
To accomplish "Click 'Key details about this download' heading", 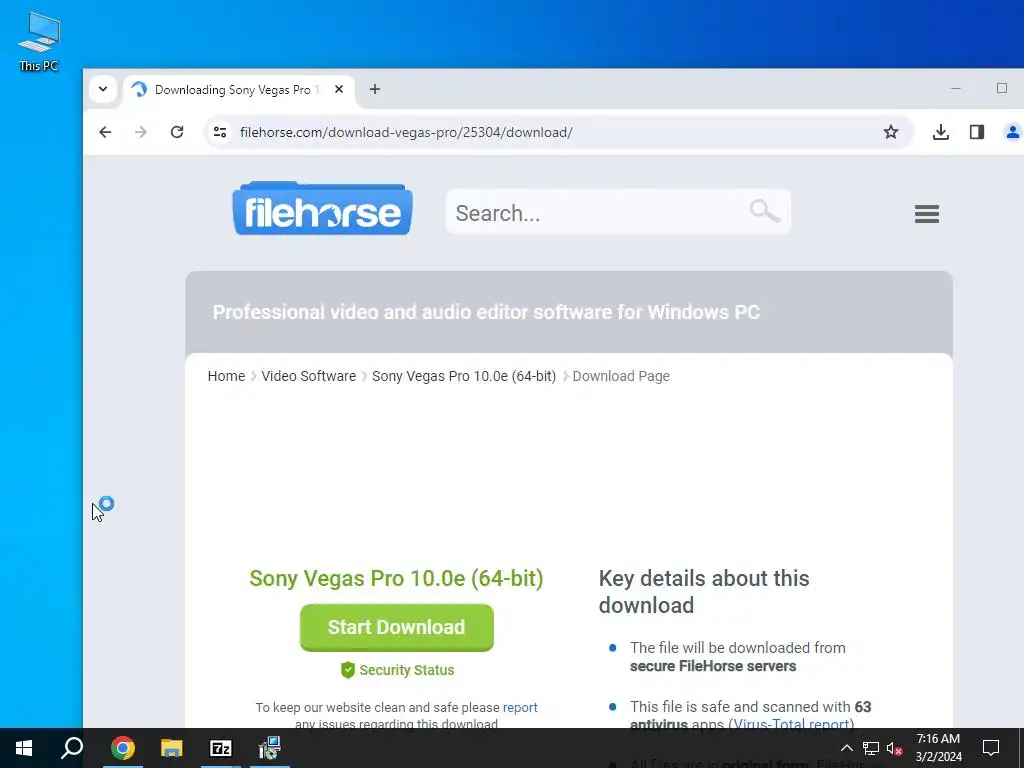I will [704, 592].
